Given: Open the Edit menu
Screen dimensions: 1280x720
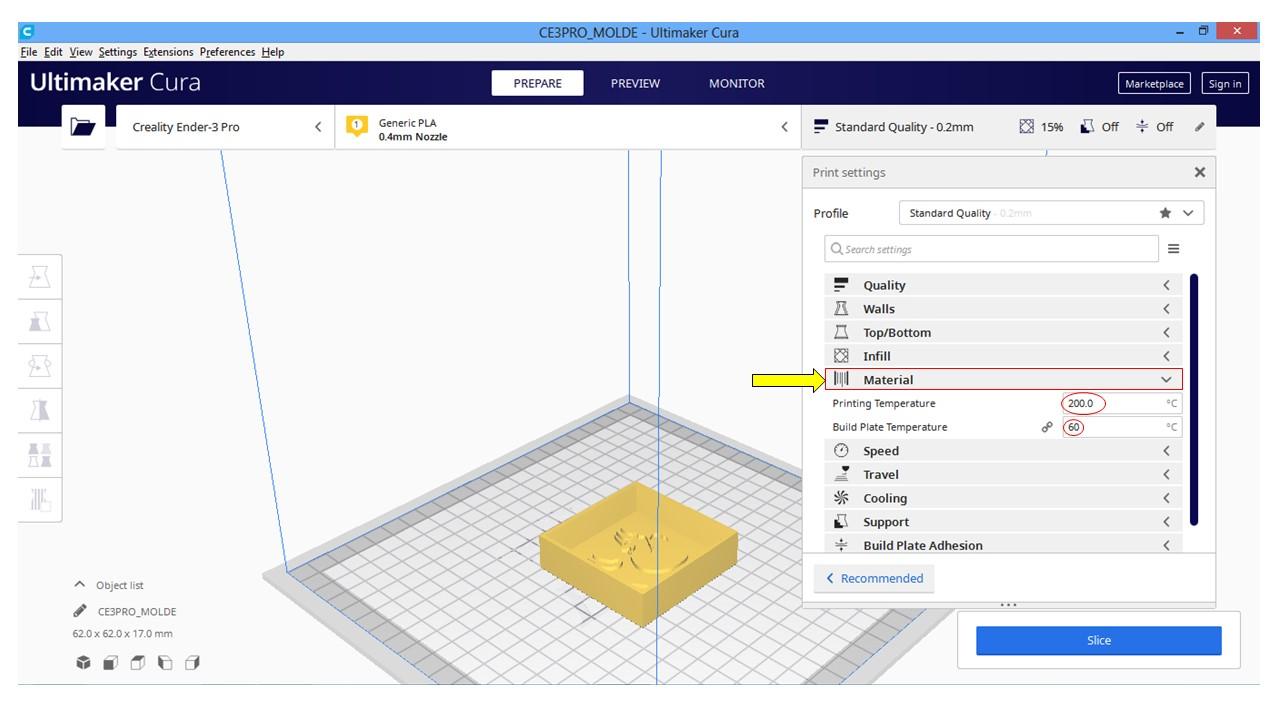Looking at the screenshot, I should click(x=53, y=52).
